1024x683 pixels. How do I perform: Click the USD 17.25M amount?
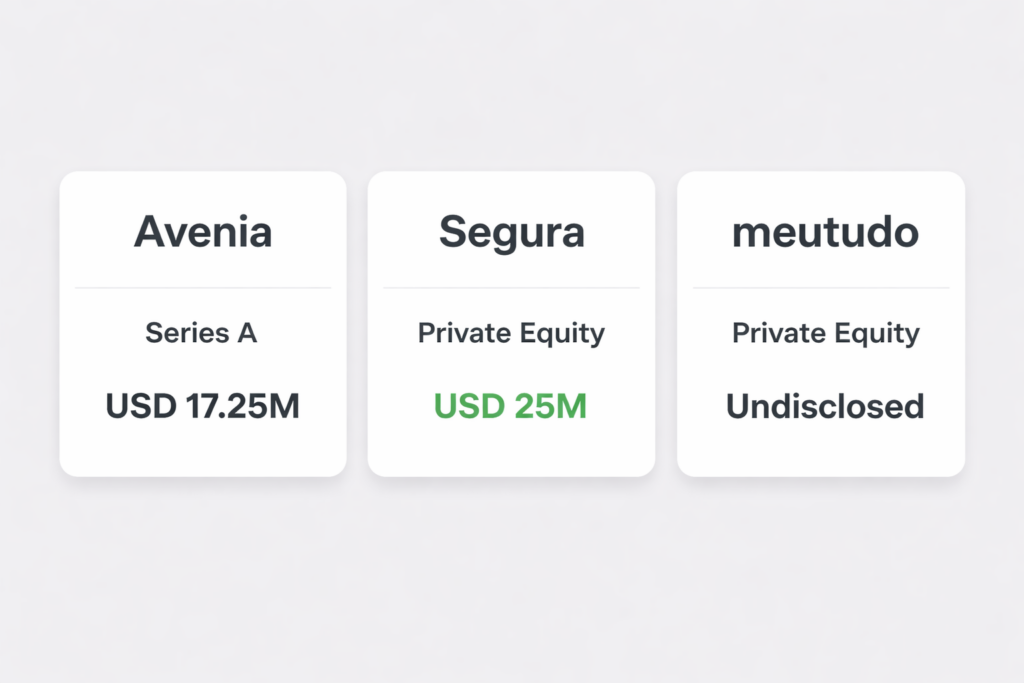(202, 407)
